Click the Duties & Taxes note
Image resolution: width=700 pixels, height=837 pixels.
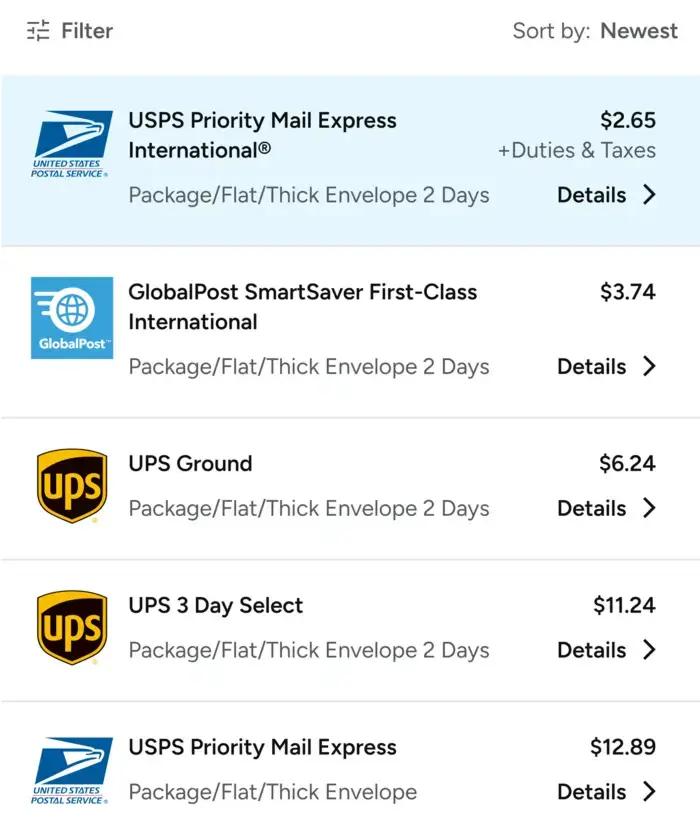click(x=577, y=151)
